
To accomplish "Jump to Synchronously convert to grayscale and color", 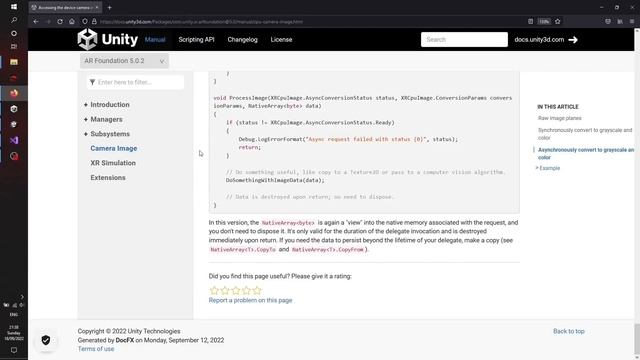I will [585, 134].
